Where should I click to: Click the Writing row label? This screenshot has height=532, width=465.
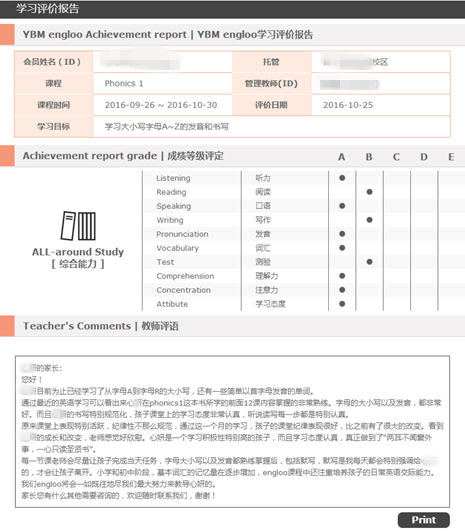170,220
